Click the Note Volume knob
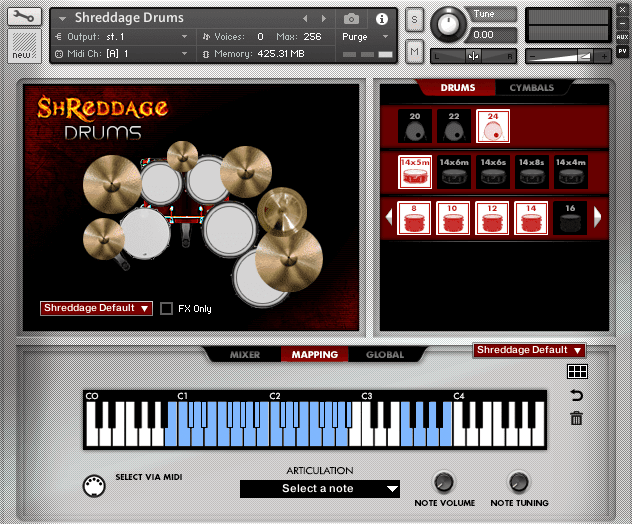The image size is (632, 524). [x=444, y=482]
